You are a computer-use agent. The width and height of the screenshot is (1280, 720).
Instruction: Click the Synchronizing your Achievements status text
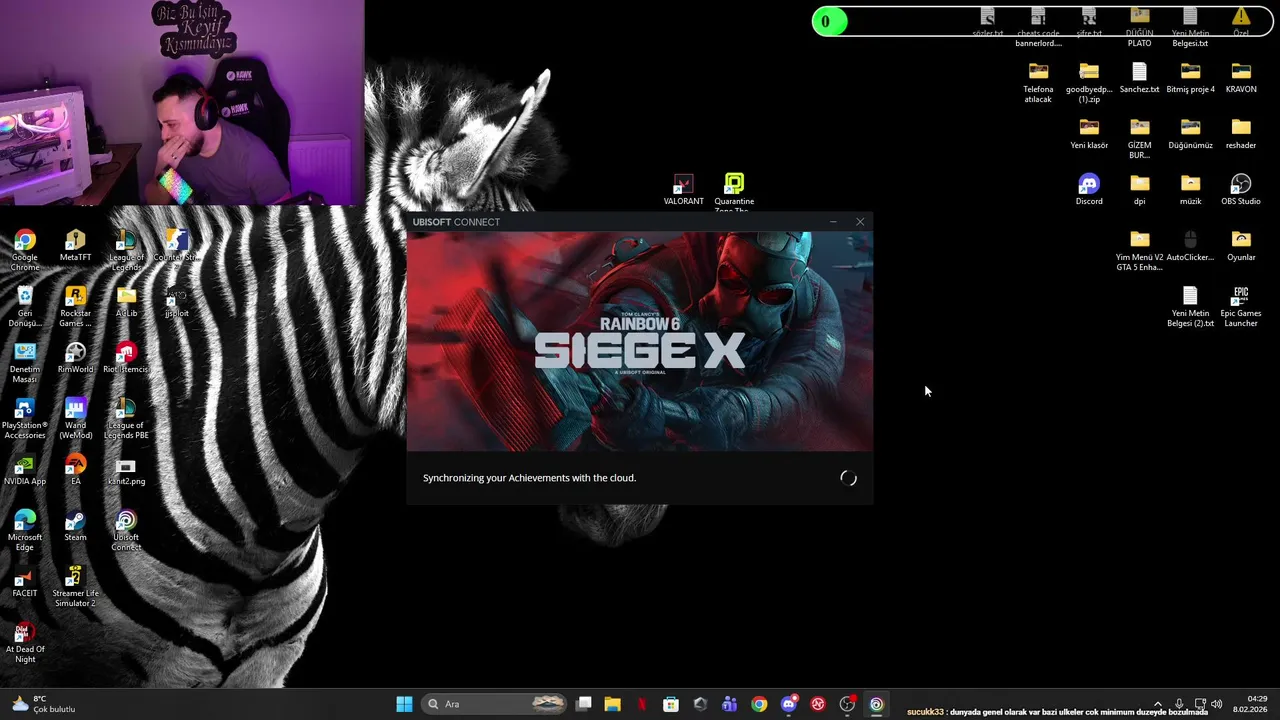(529, 478)
